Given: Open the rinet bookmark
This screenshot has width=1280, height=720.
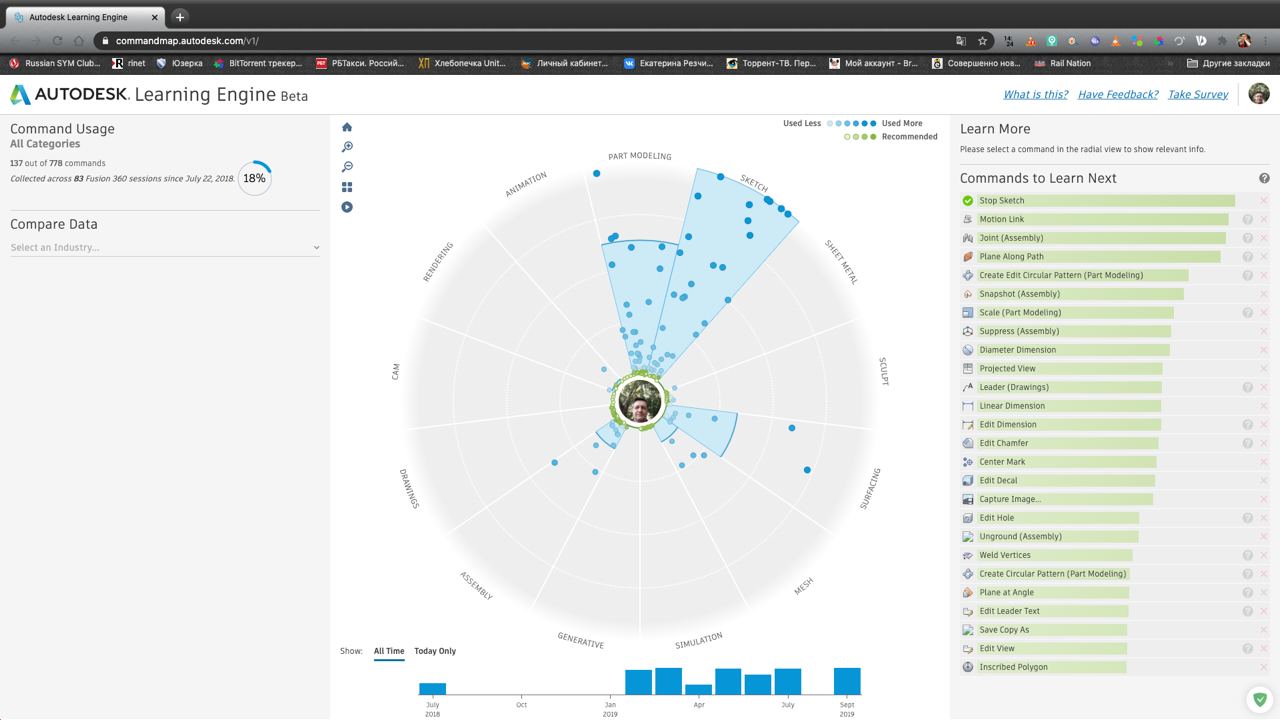Looking at the screenshot, I should pos(129,63).
